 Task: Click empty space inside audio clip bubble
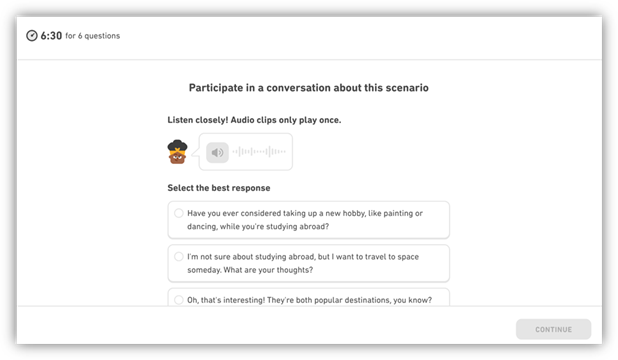point(248,165)
